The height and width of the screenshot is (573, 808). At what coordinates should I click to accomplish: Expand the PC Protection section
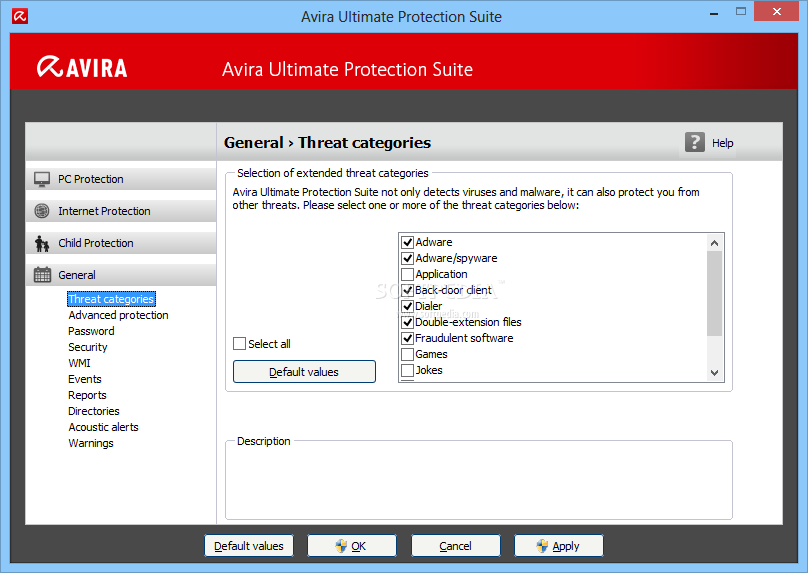tap(121, 179)
